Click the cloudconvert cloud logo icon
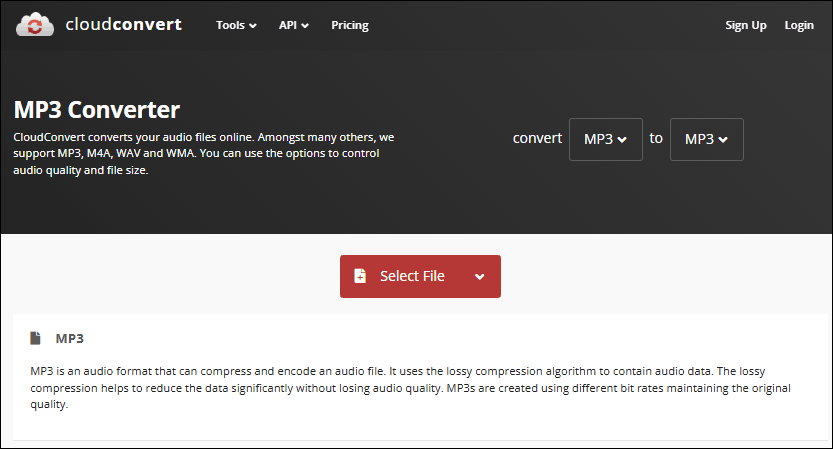Screen dimensions: 833x449 tap(35, 25)
